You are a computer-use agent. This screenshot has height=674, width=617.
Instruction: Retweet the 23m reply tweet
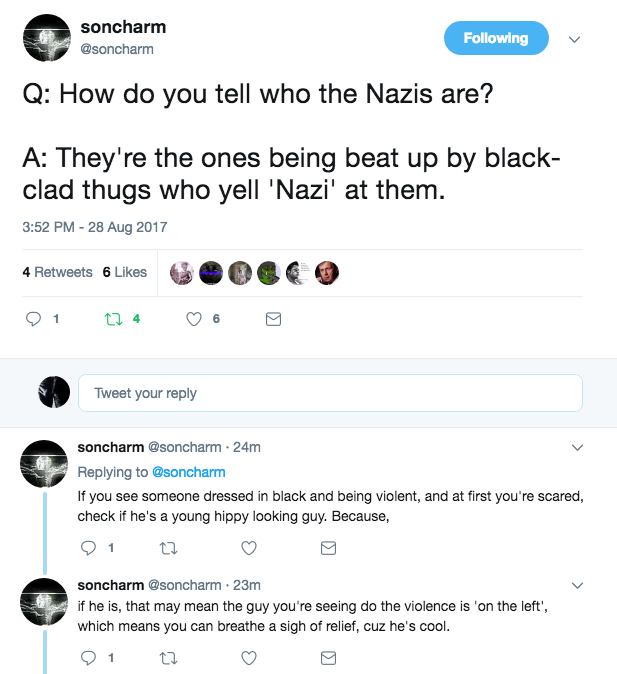click(x=168, y=658)
